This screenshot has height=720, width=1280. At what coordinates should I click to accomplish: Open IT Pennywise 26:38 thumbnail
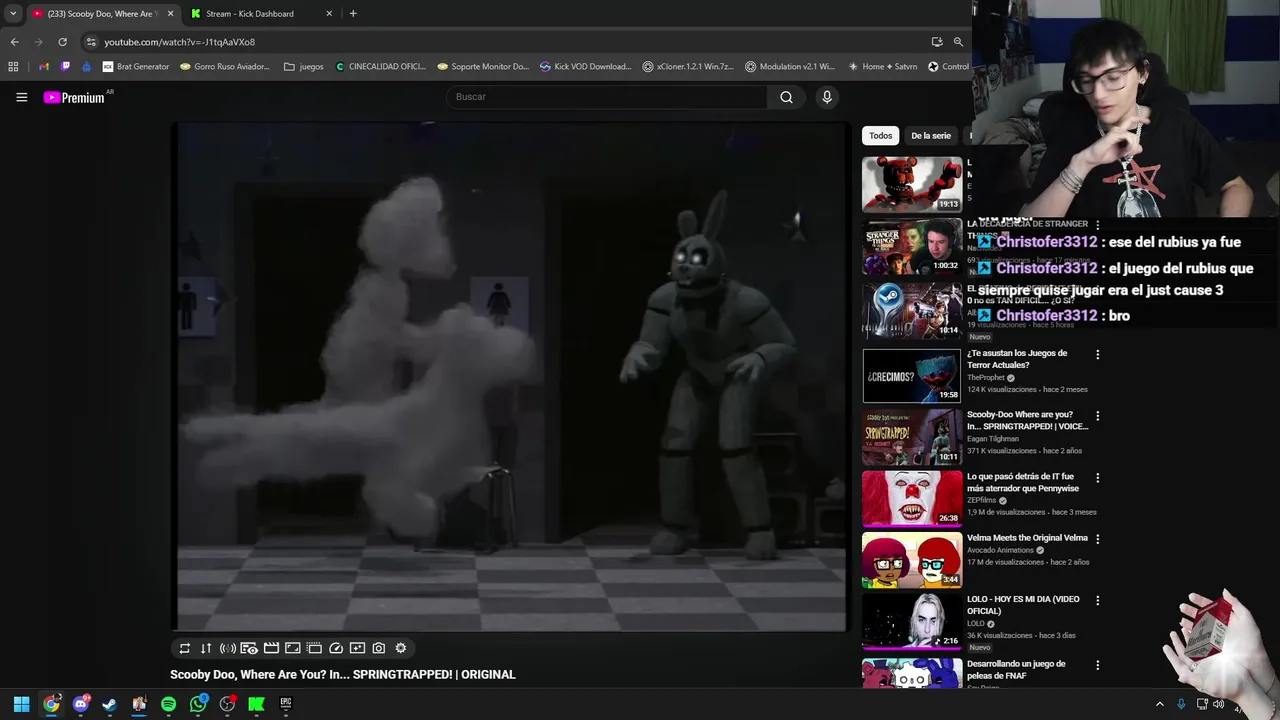tap(912, 498)
